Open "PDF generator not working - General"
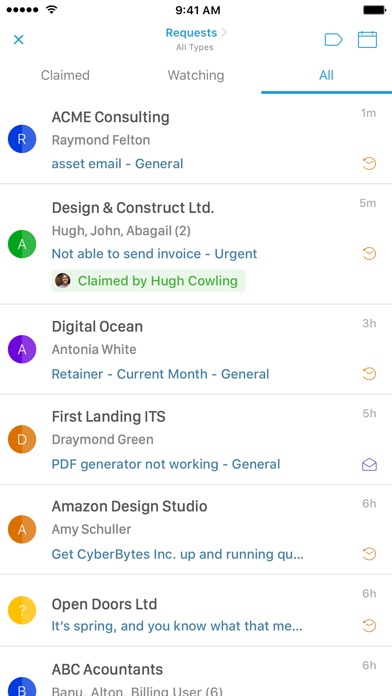Screen dimensions: 392x696 tap(166, 464)
